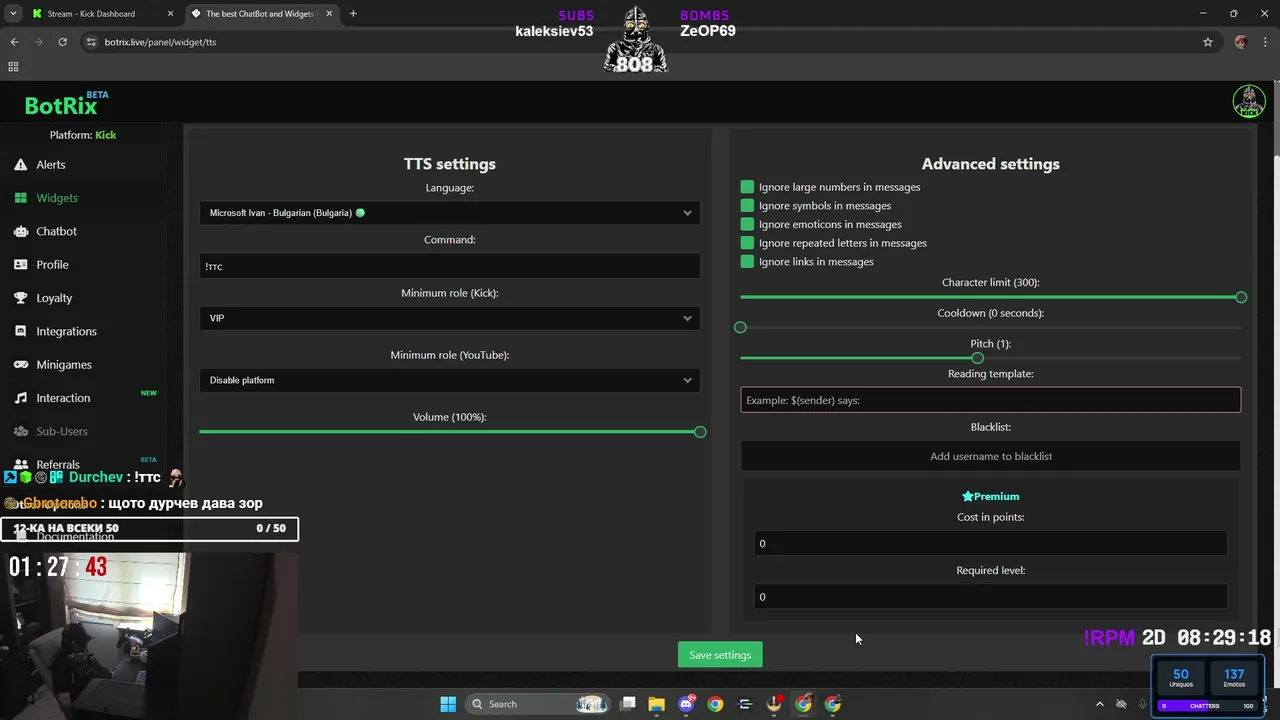Image resolution: width=1280 pixels, height=720 pixels.
Task: Open Widgets in the sidebar
Action: (56, 198)
